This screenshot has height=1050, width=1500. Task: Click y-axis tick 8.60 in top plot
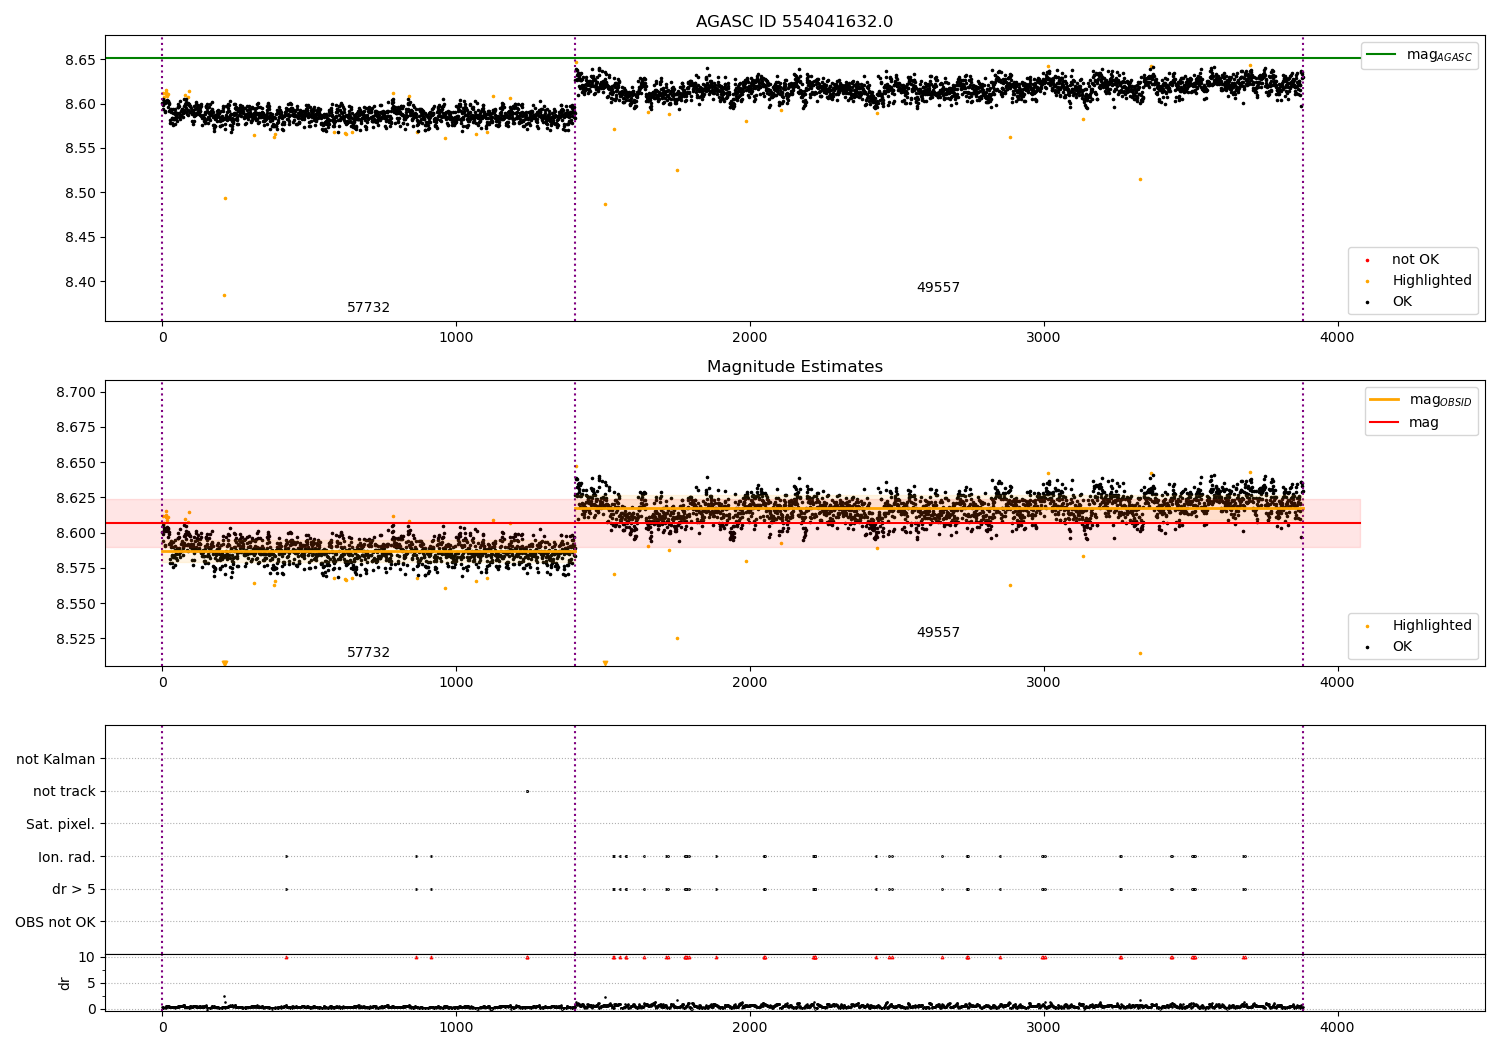tap(80, 104)
